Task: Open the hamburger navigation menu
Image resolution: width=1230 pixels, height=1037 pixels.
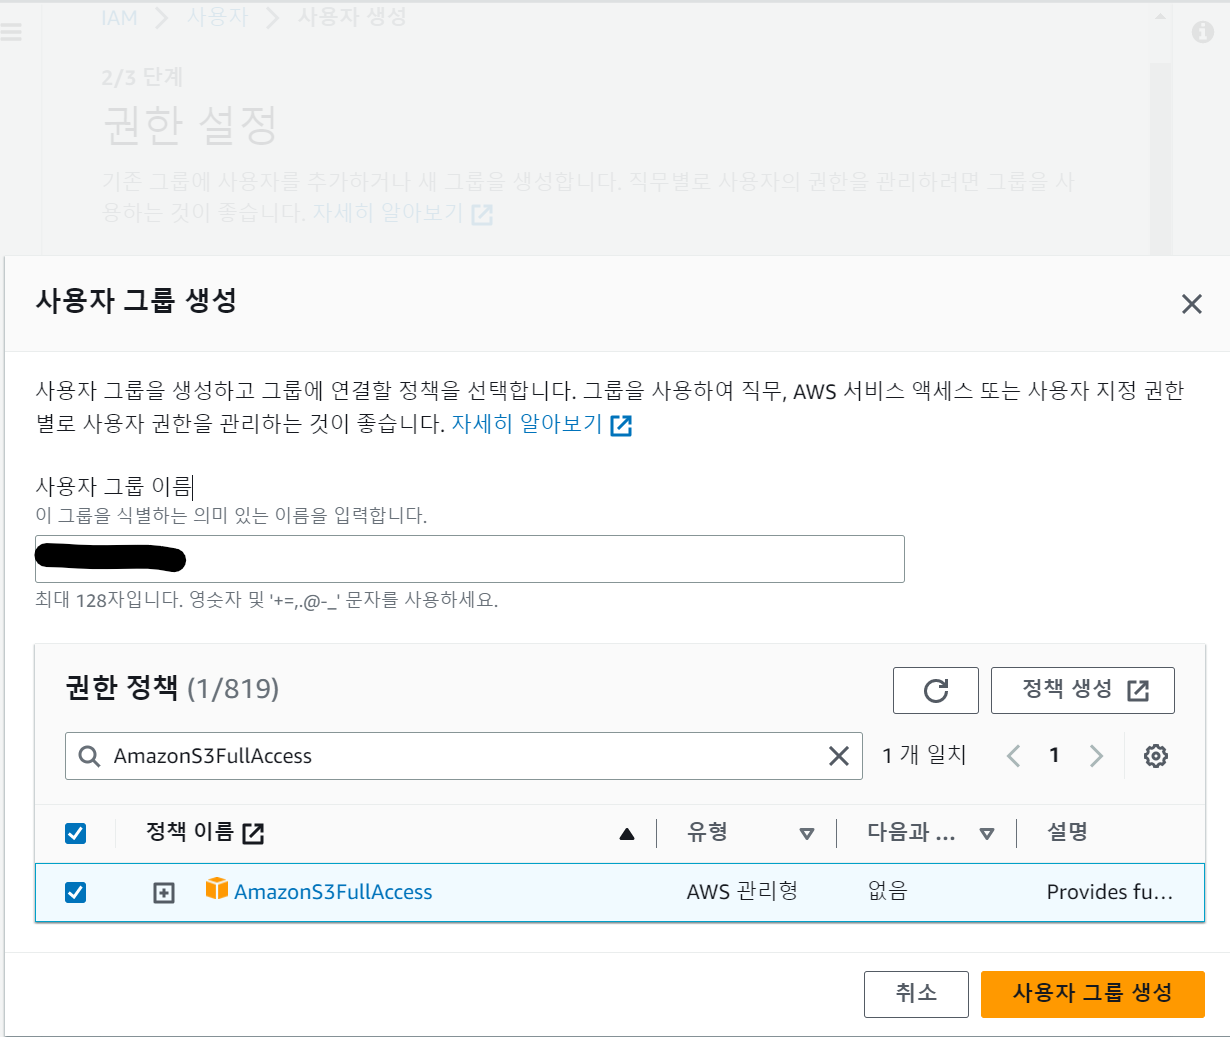Action: tap(12, 32)
